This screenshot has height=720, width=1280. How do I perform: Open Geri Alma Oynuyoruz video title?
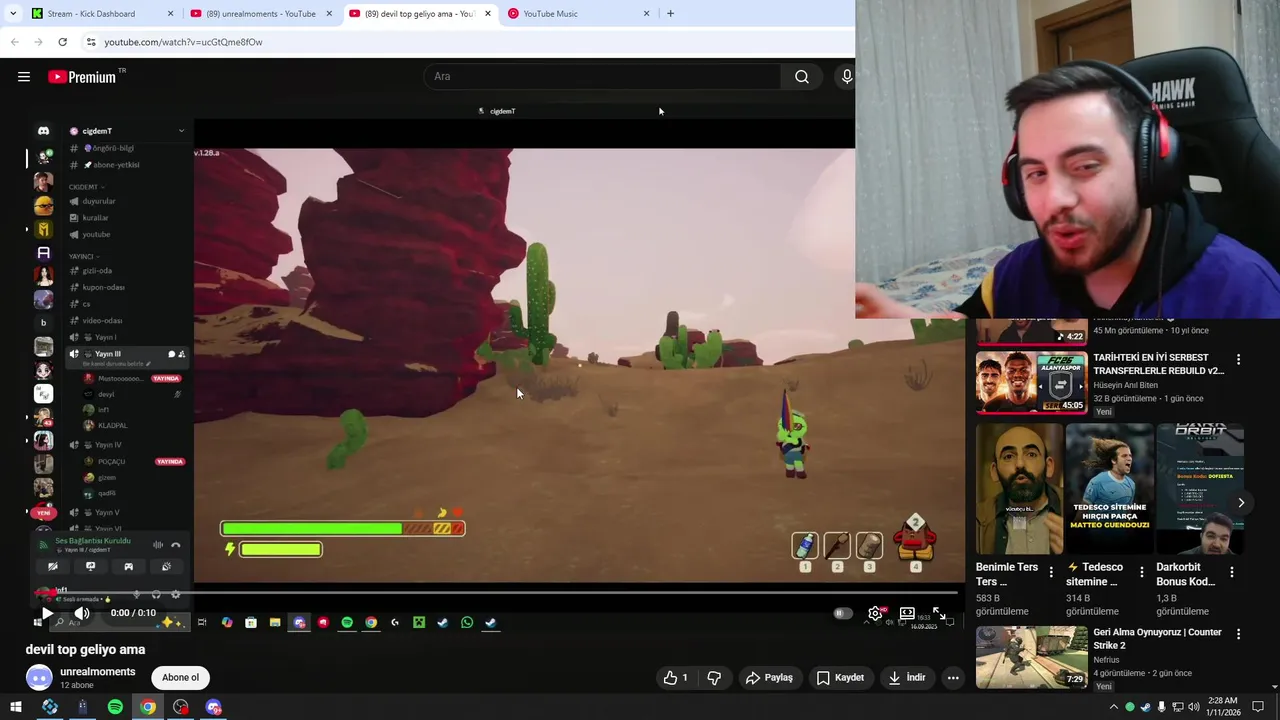1157,639
